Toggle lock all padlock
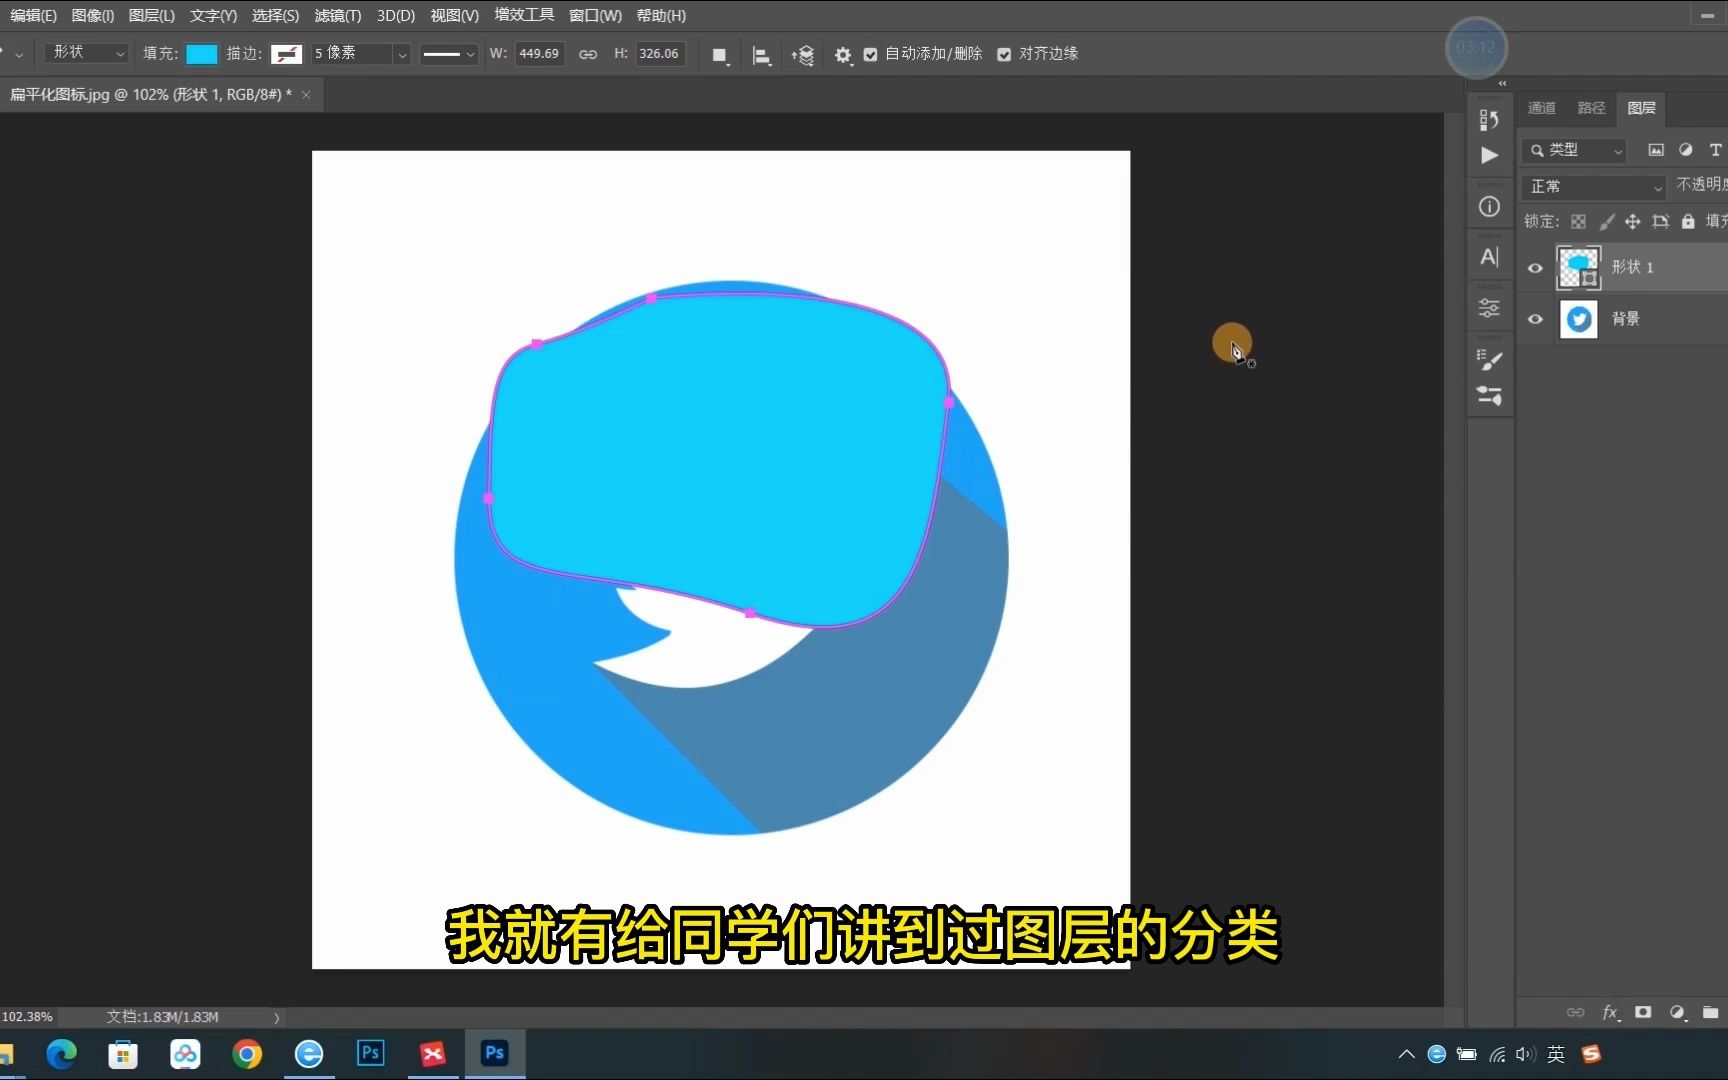The width and height of the screenshot is (1728, 1080). [1688, 222]
